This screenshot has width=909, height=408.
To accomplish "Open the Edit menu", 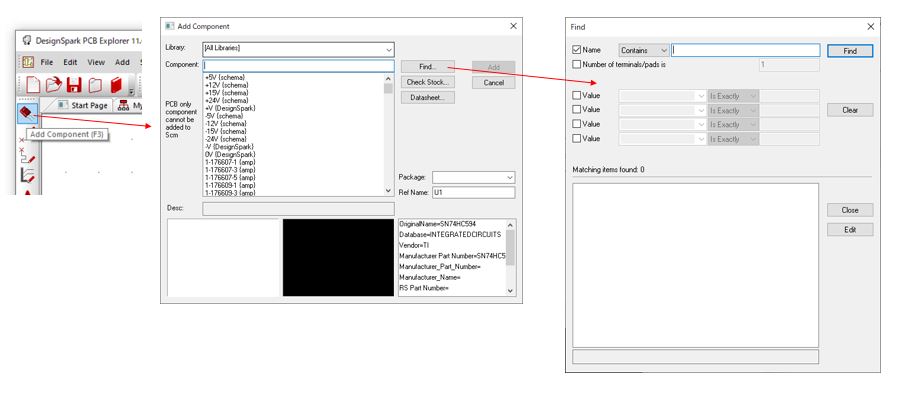I will pos(71,62).
